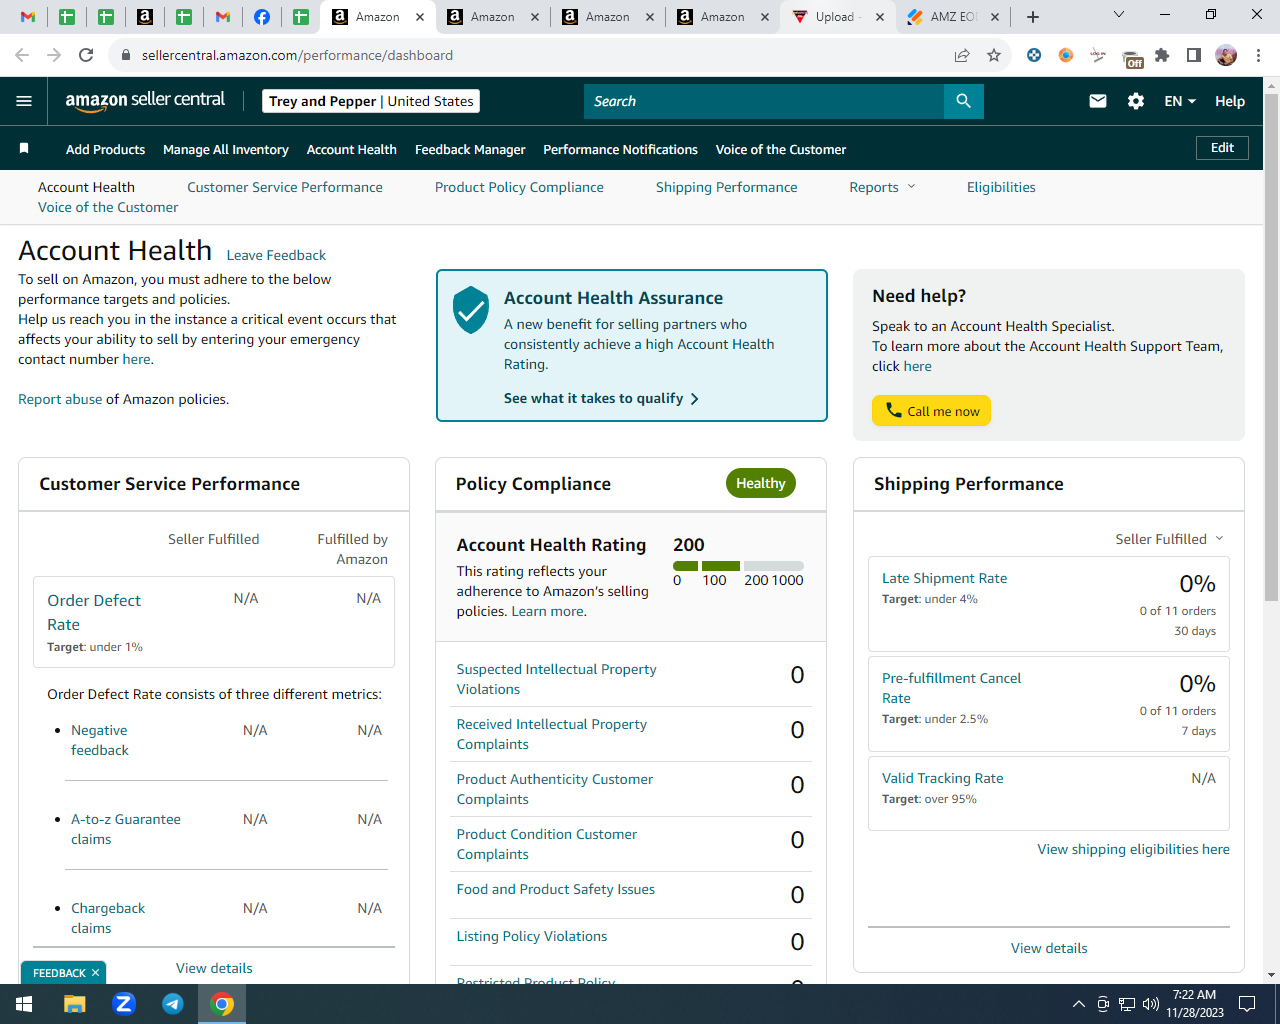Open a new browser tab

pos(1033,17)
